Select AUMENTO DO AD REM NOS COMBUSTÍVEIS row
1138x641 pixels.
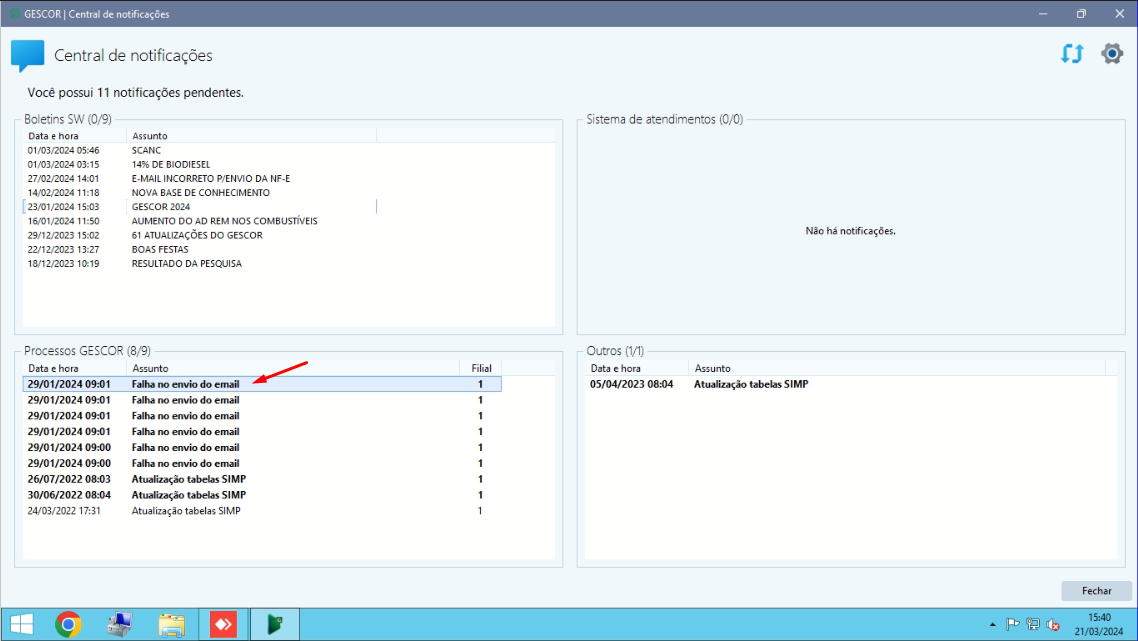200,221
